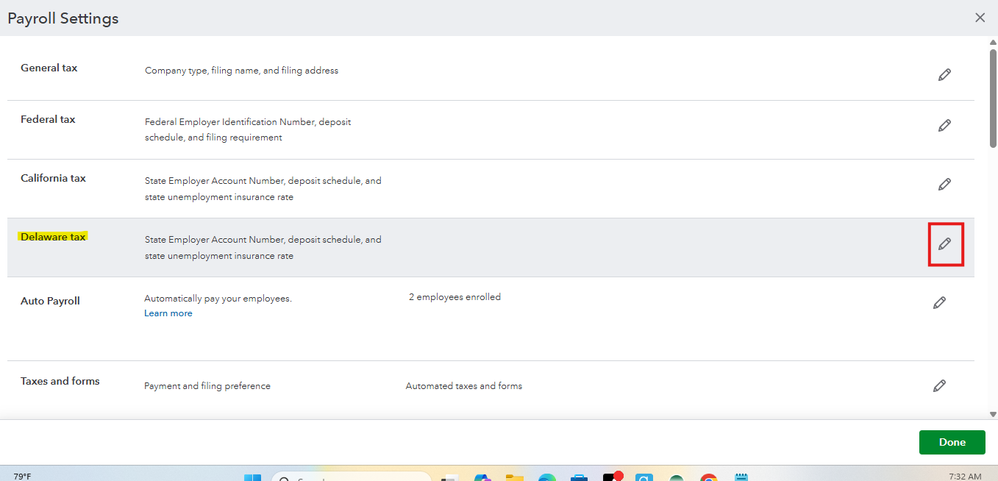Image resolution: width=998 pixels, height=481 pixels.
Task: Close the Payroll Settings panel
Action: tap(980, 18)
